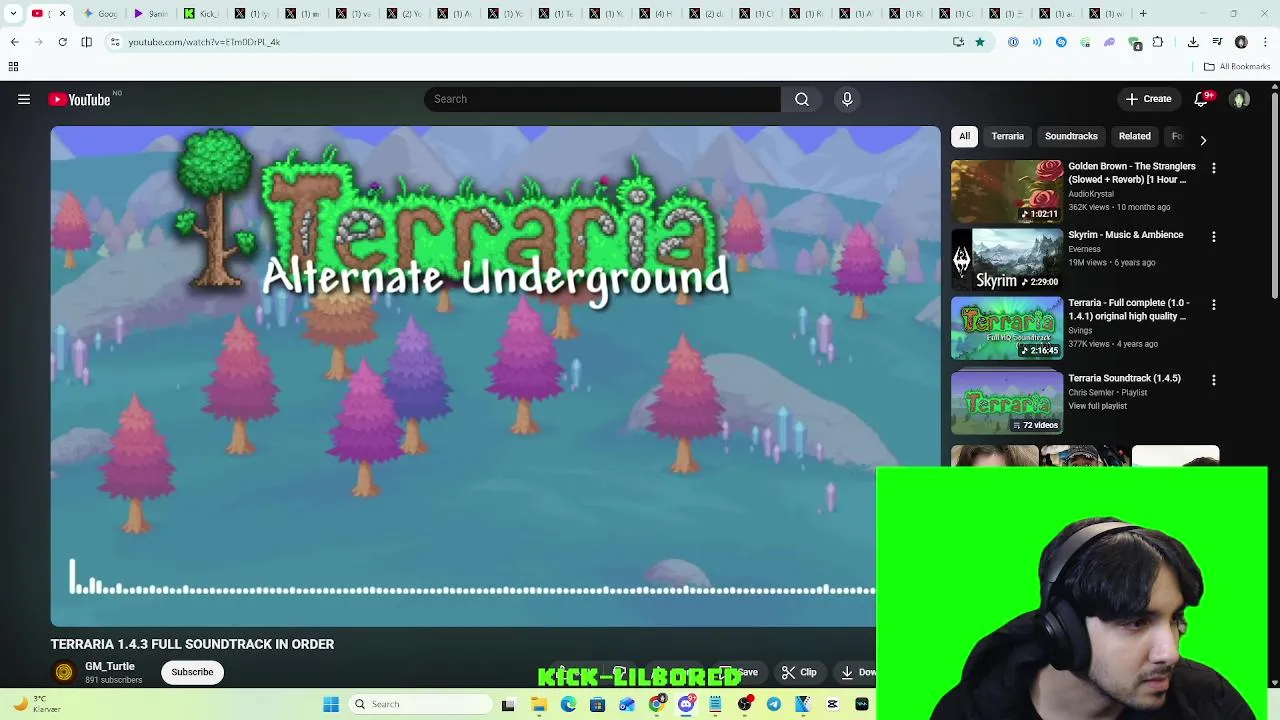
Task: Open options menu for Terraria full complete video
Action: pos(1213,305)
